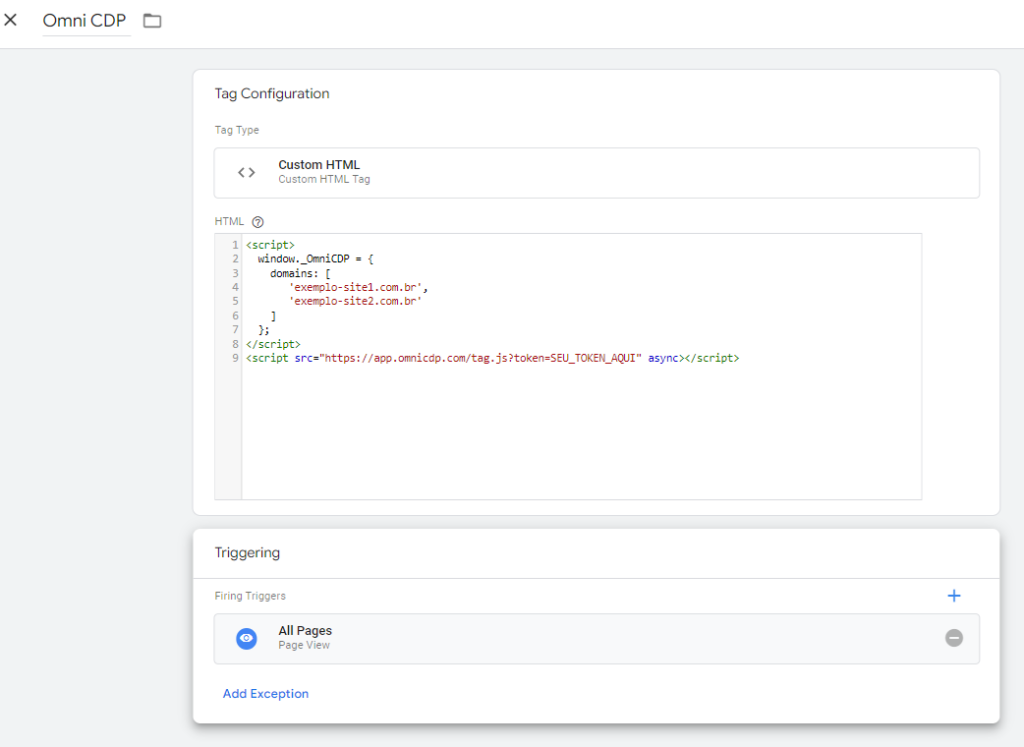Screen dimensions: 1024x747
Task: Rename the tag title Omni CDP
Action: (84, 21)
